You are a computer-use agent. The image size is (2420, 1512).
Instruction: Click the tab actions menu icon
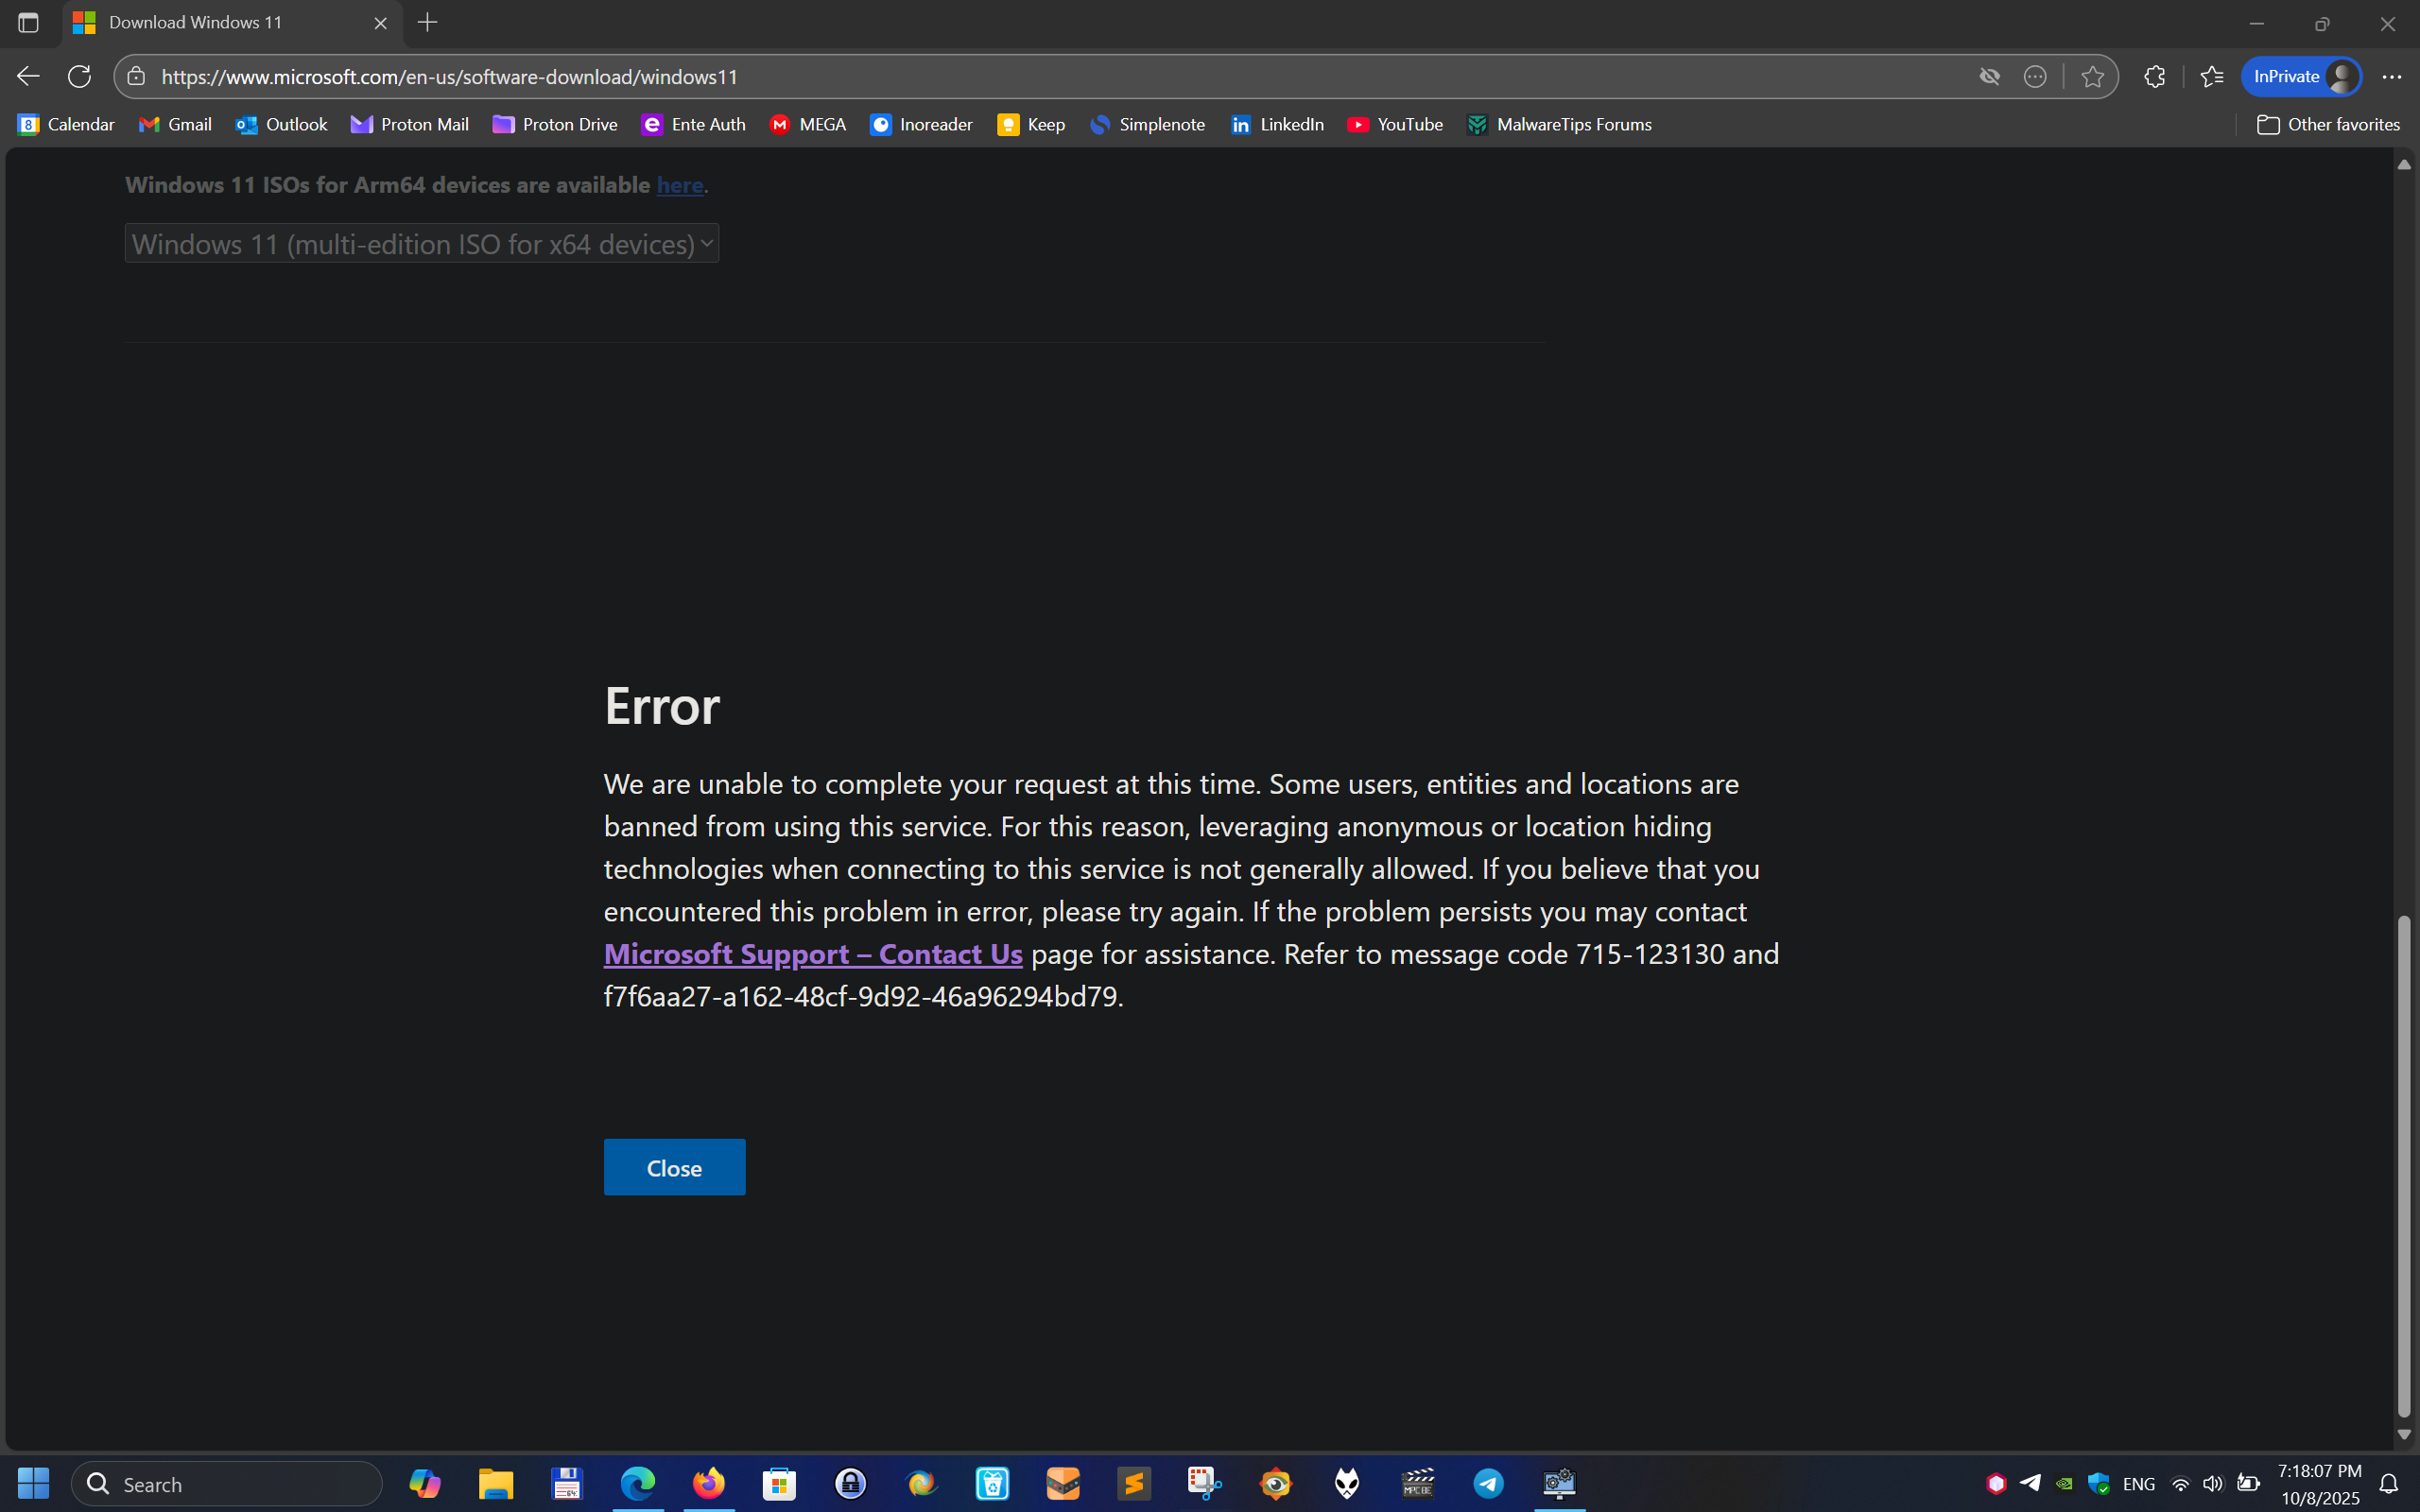click(x=28, y=22)
